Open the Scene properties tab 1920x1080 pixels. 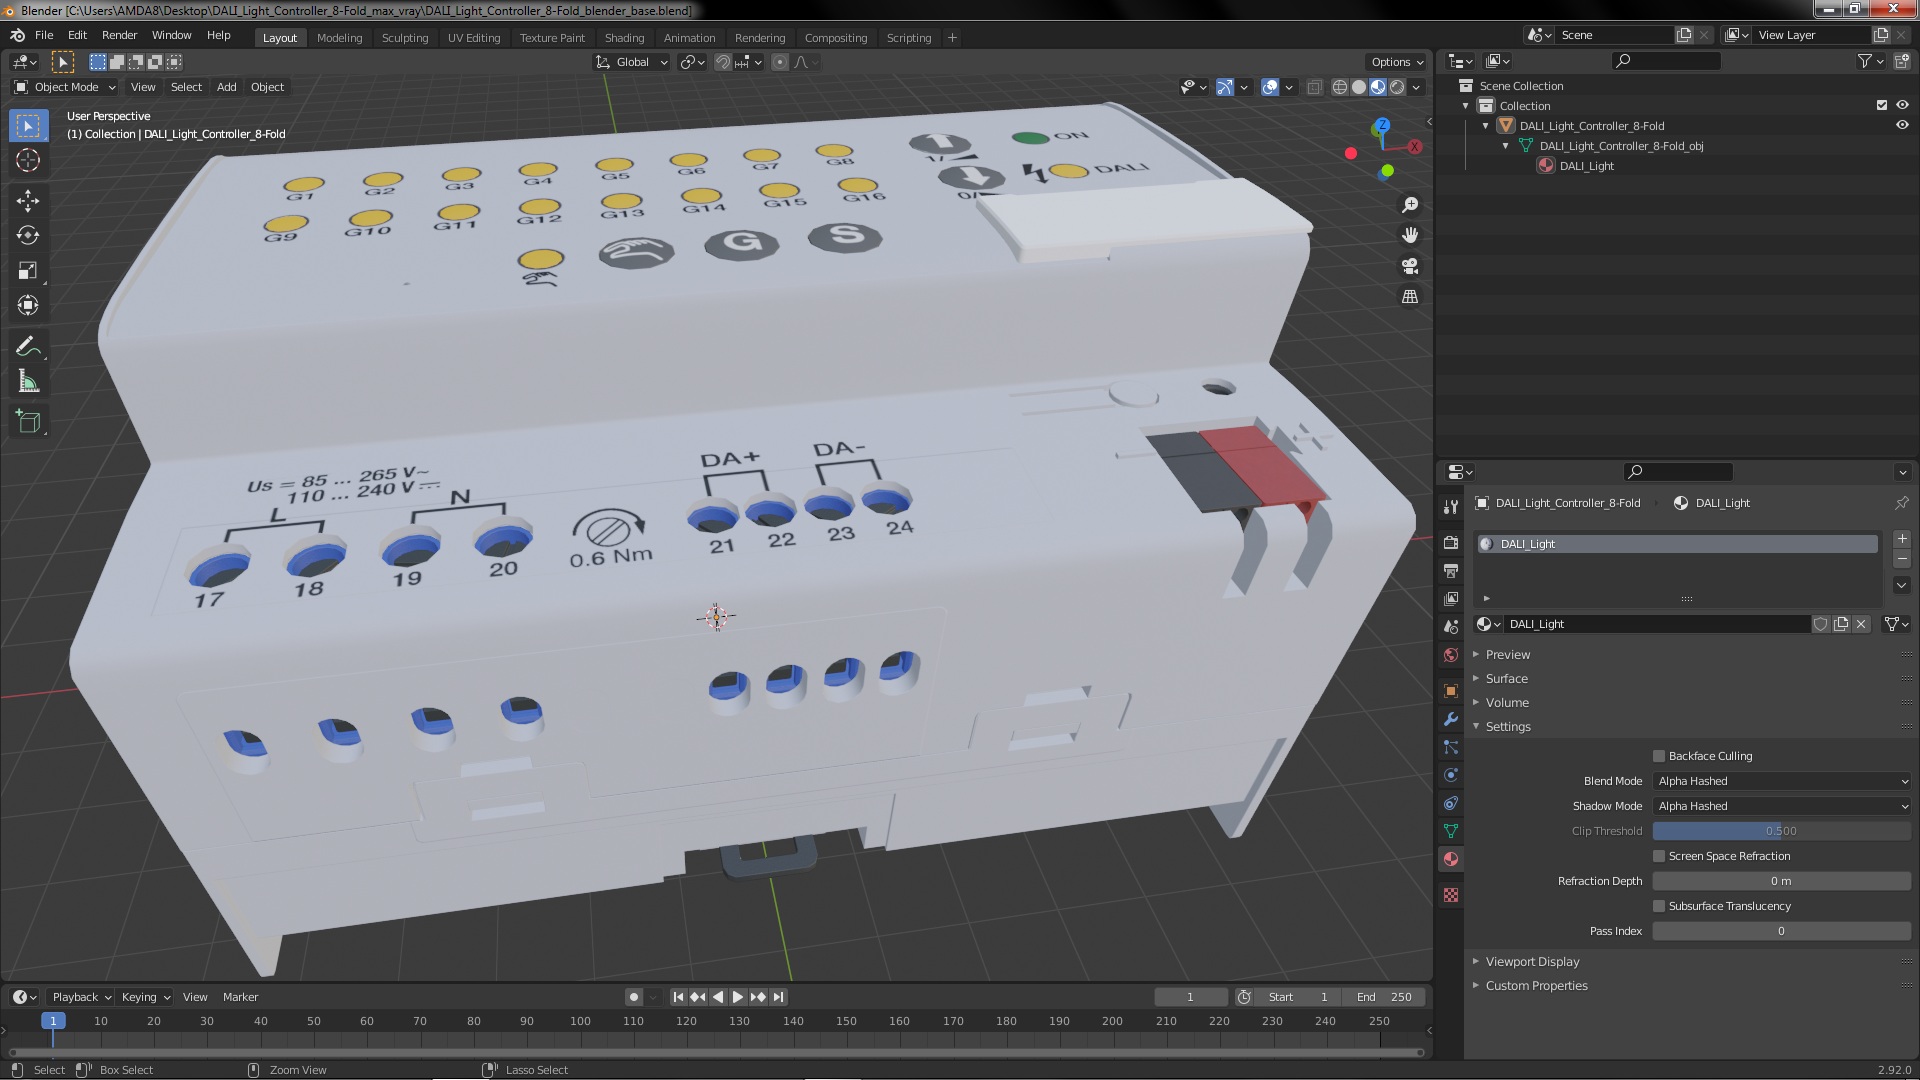click(x=1451, y=627)
